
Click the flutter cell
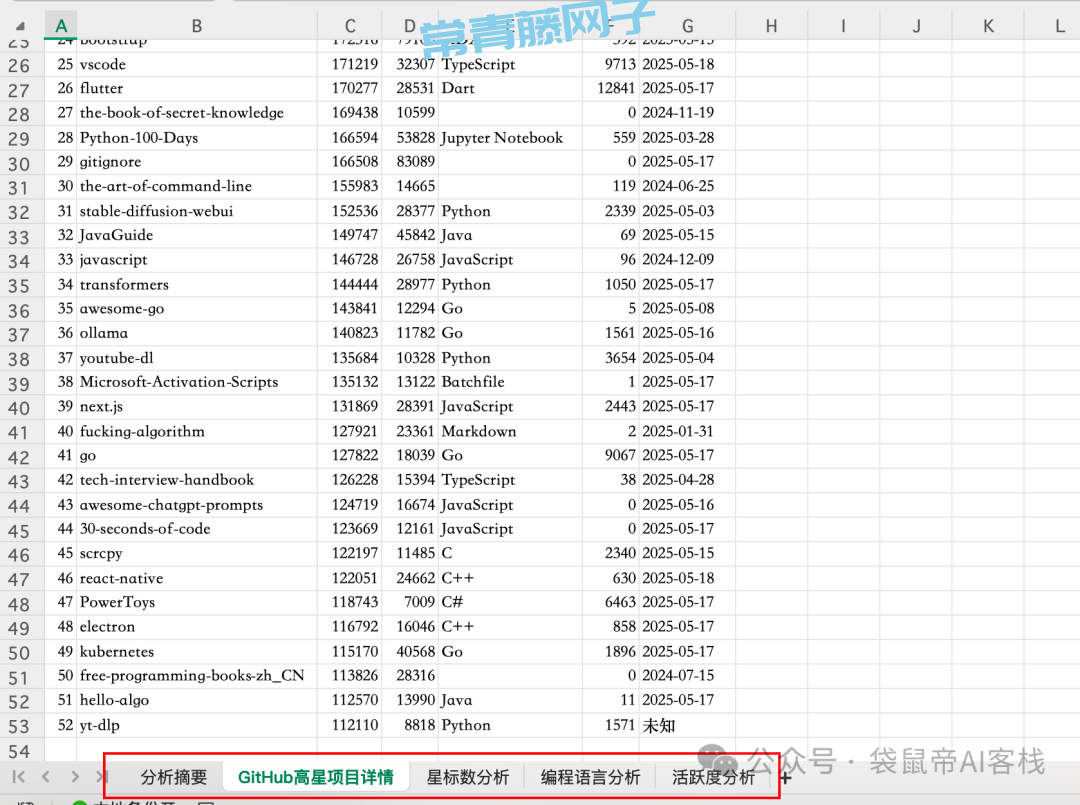[x=197, y=88]
